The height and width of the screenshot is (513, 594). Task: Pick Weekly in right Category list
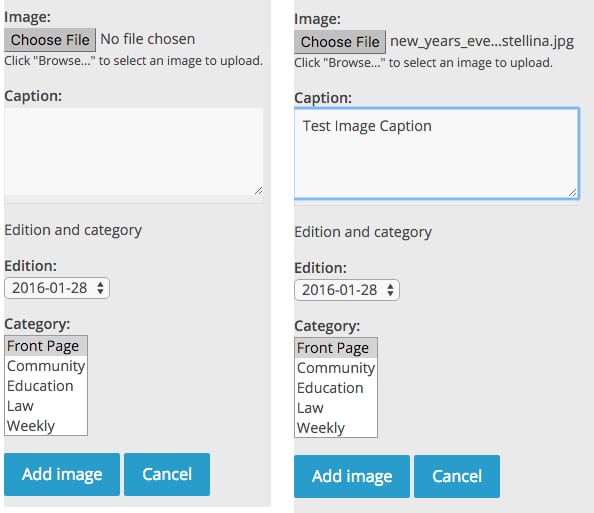click(336, 428)
